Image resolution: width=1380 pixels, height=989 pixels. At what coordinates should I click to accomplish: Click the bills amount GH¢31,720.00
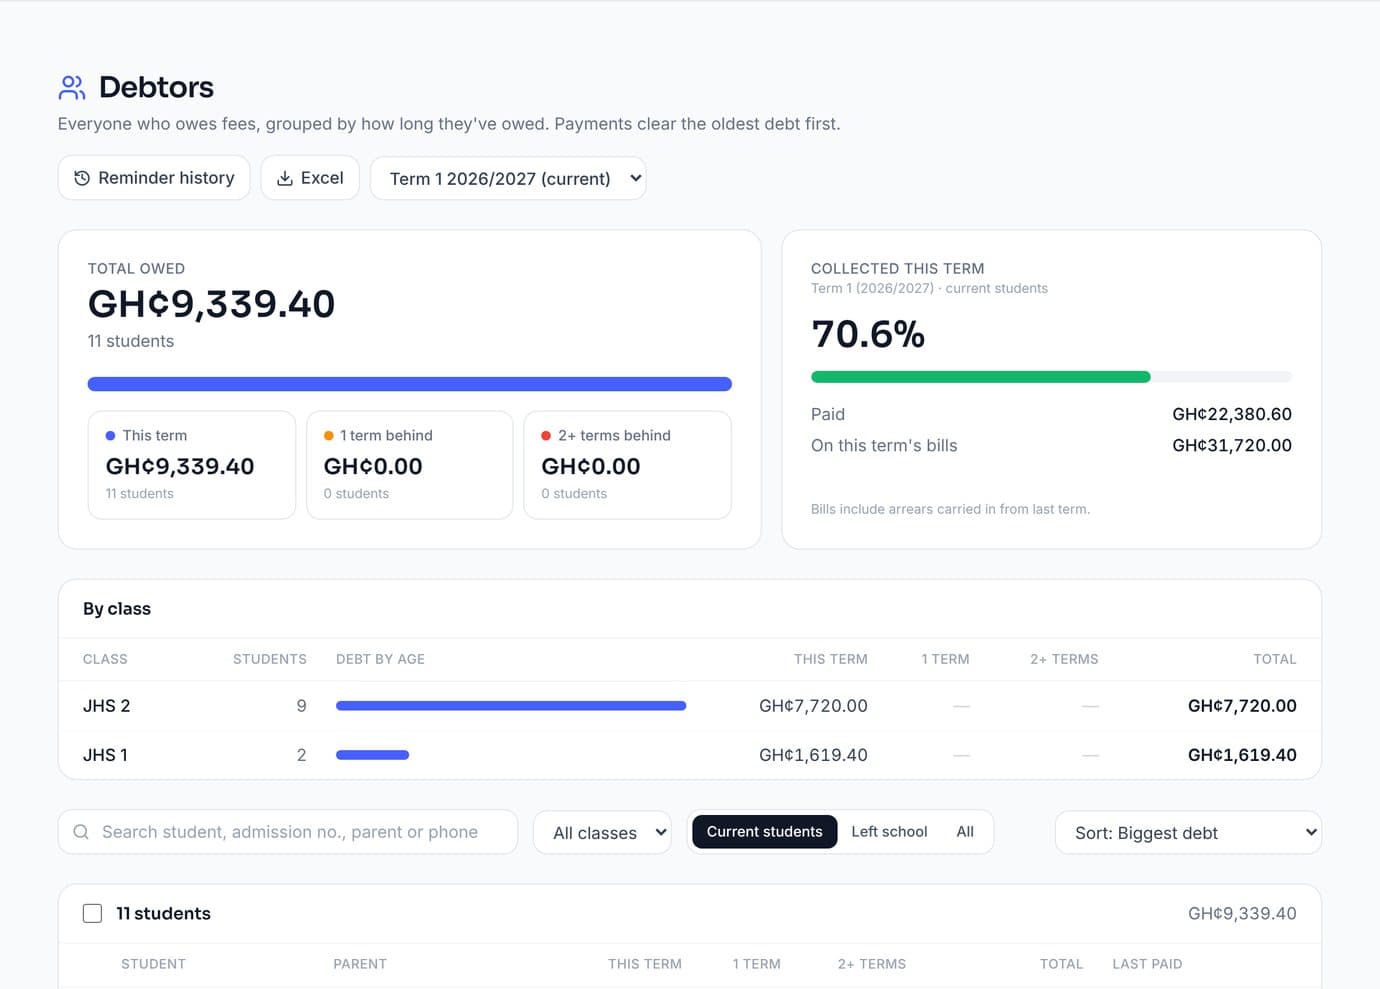click(x=1232, y=445)
